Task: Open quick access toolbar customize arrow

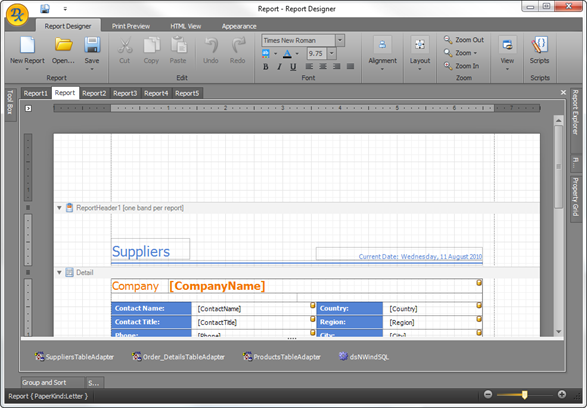Action: pos(65,9)
